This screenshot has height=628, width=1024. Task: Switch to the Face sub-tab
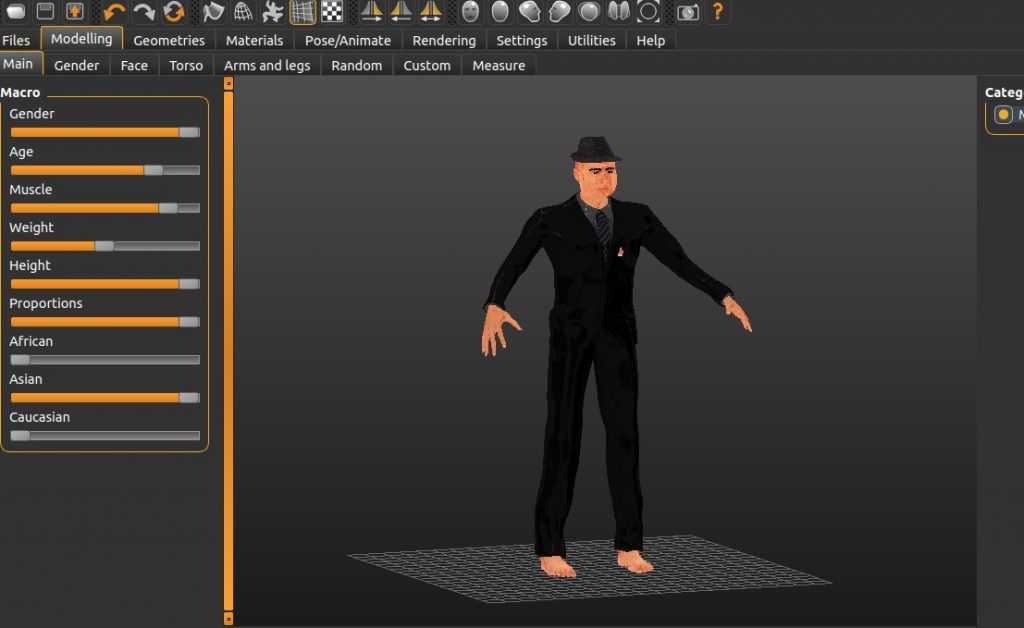point(134,66)
